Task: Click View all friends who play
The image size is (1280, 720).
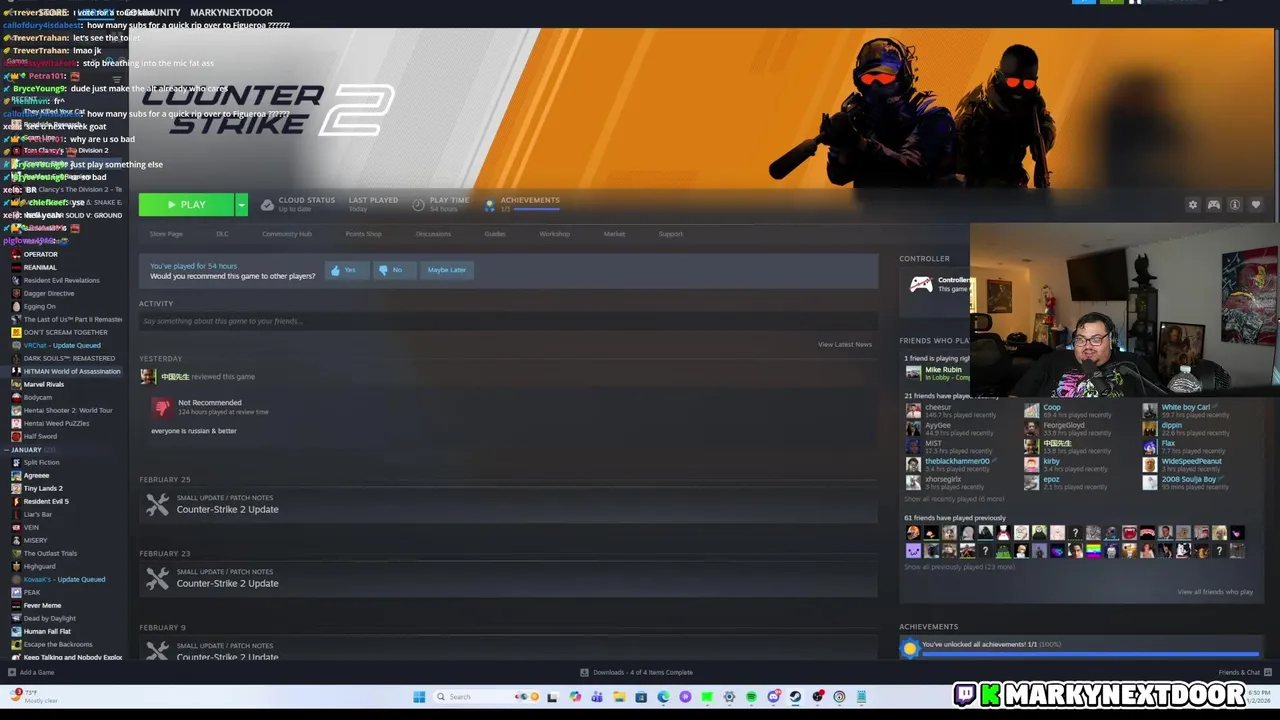Action: tap(1215, 592)
